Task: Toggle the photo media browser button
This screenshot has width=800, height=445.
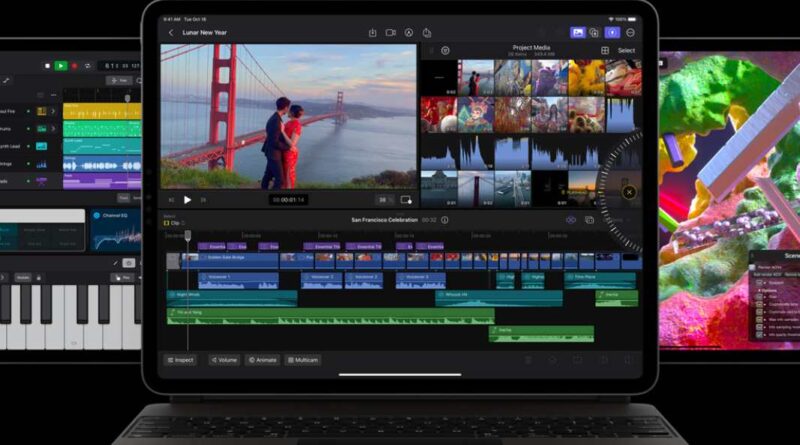Action: click(577, 33)
